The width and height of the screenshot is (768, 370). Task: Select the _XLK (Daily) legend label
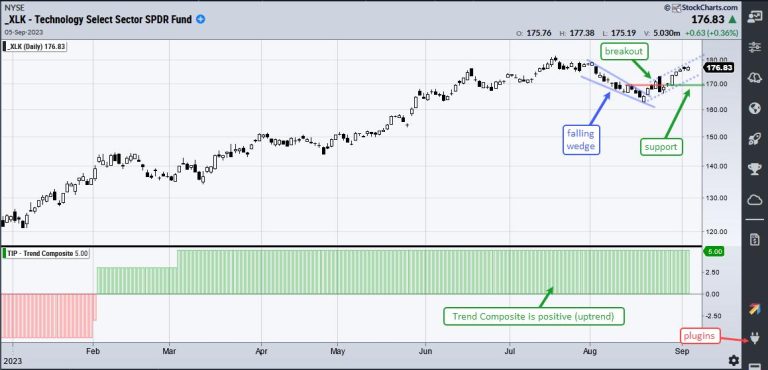click(35, 47)
